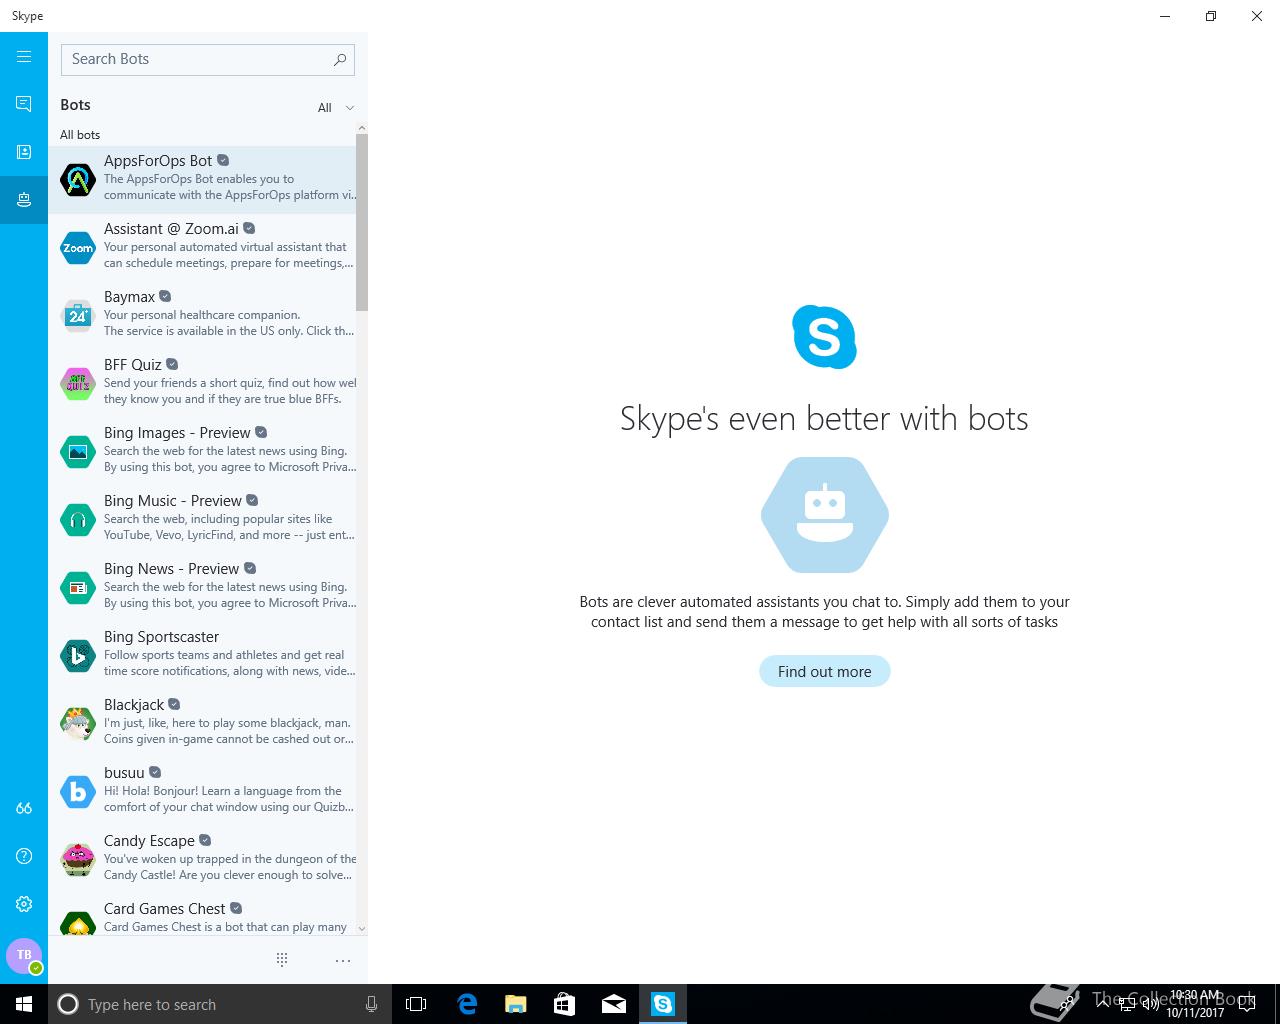The image size is (1280, 1024).
Task: Open the hamburger menu in Skype sidebar
Action: point(24,57)
